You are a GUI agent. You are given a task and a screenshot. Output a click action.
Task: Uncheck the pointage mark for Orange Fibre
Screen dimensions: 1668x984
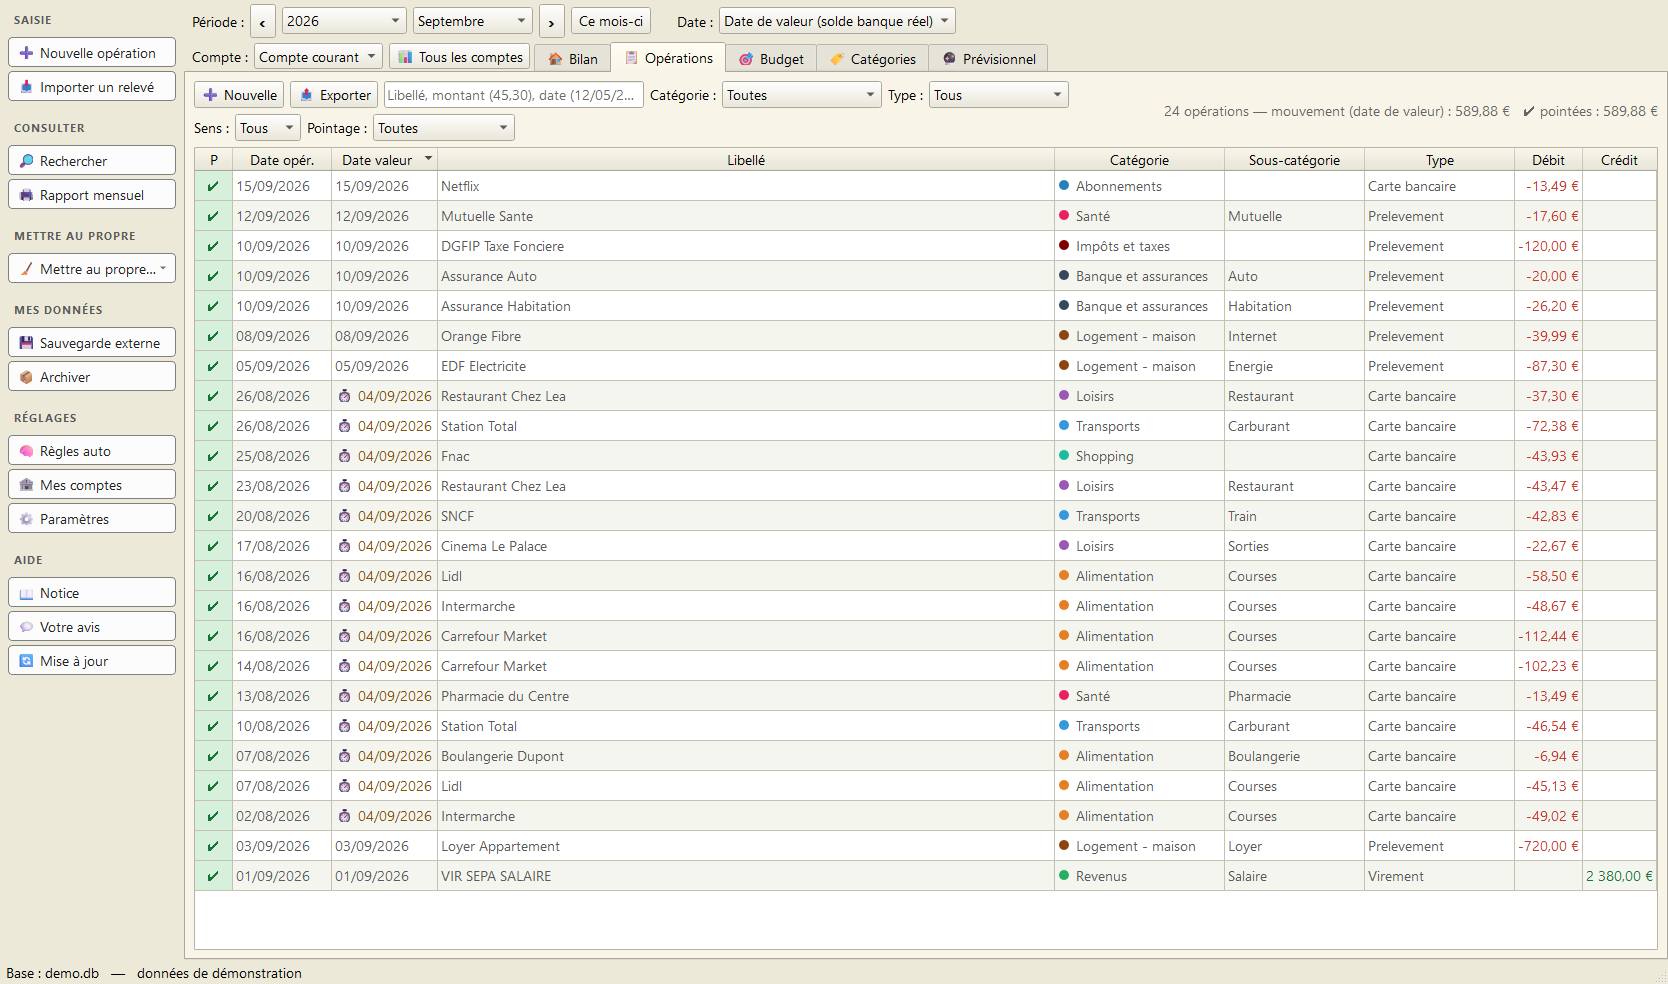pyautogui.click(x=213, y=336)
